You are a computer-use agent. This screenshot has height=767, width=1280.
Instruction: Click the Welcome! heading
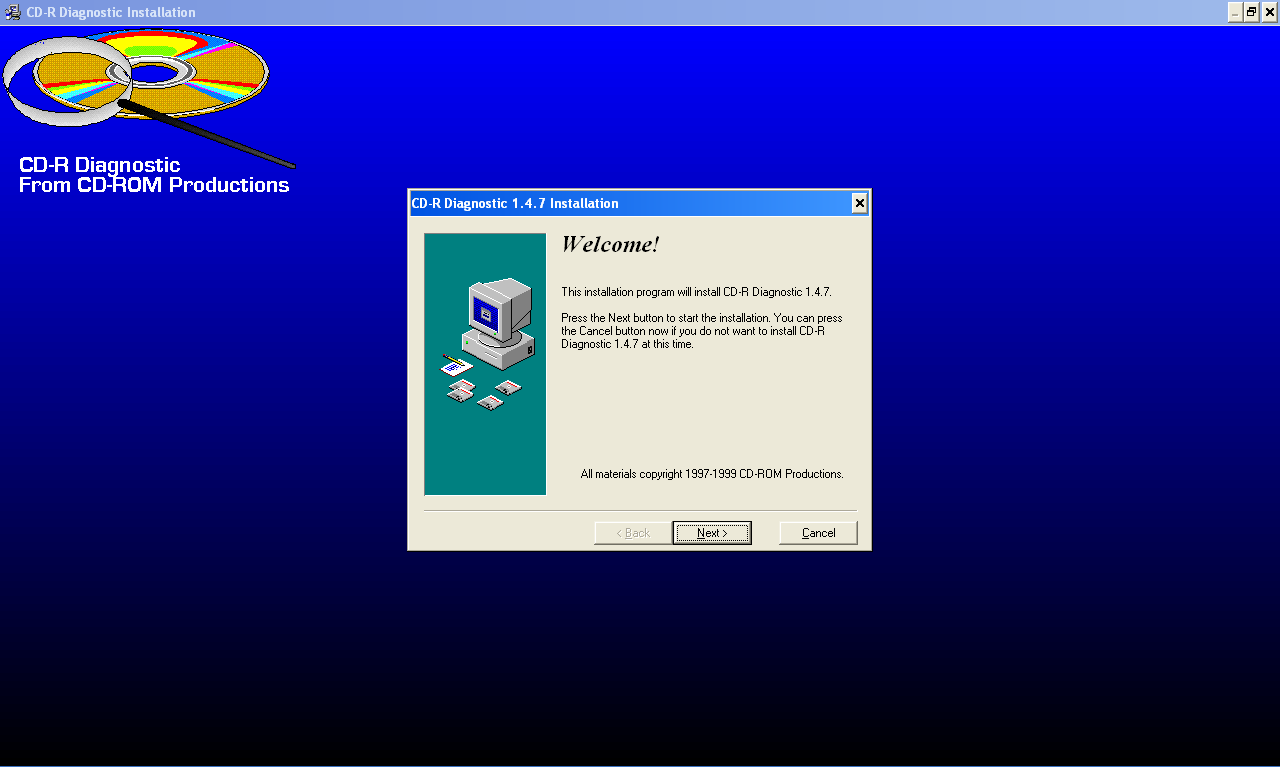pyautogui.click(x=610, y=245)
